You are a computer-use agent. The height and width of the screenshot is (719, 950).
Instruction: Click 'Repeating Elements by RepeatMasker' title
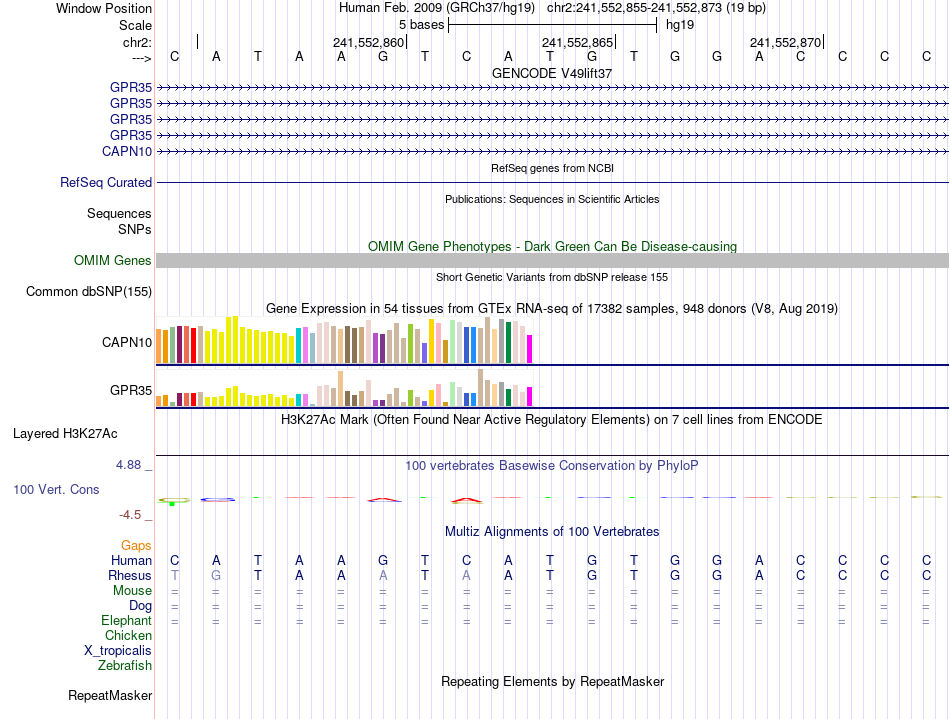(x=552, y=681)
